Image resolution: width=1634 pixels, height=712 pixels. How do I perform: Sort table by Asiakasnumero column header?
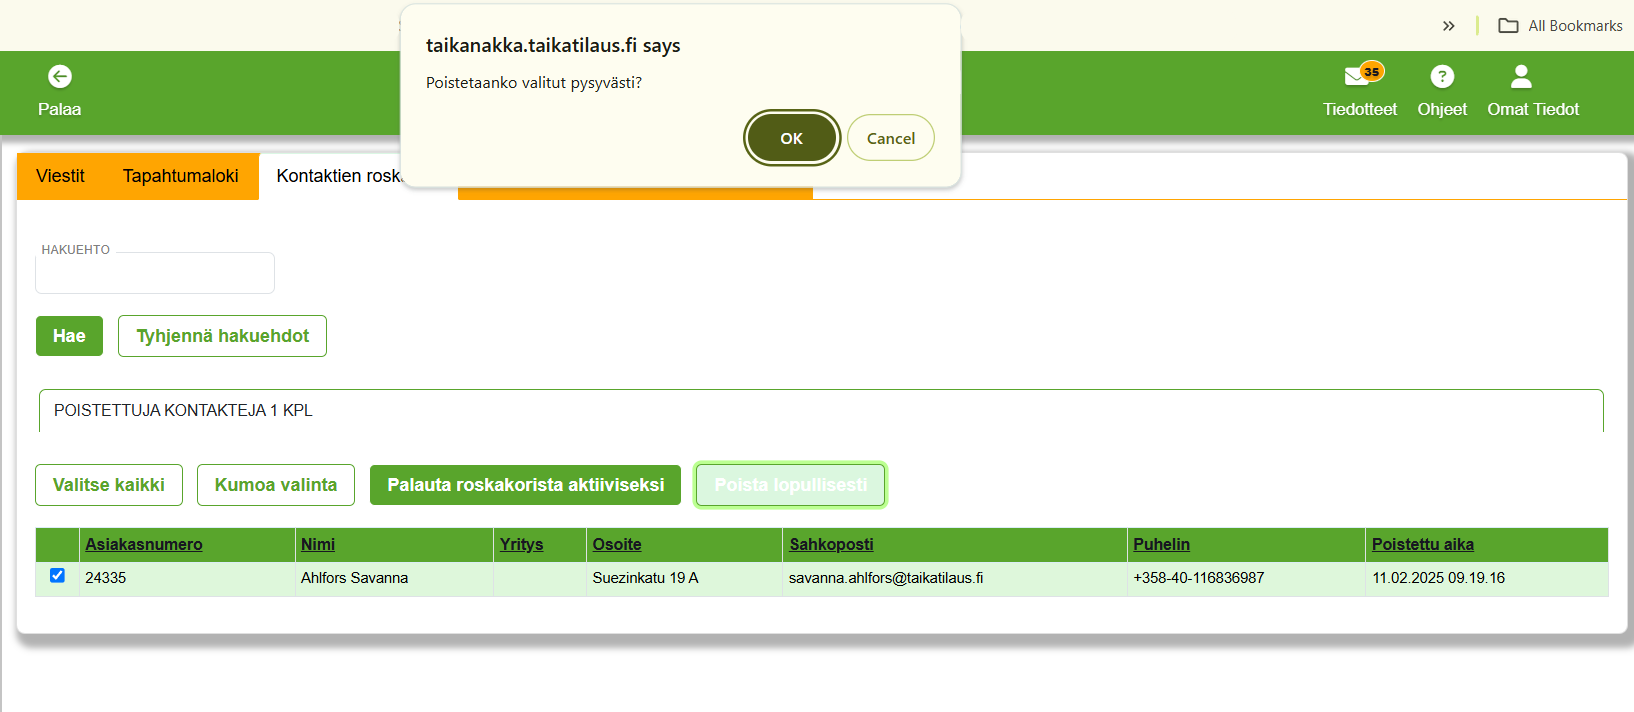(143, 544)
